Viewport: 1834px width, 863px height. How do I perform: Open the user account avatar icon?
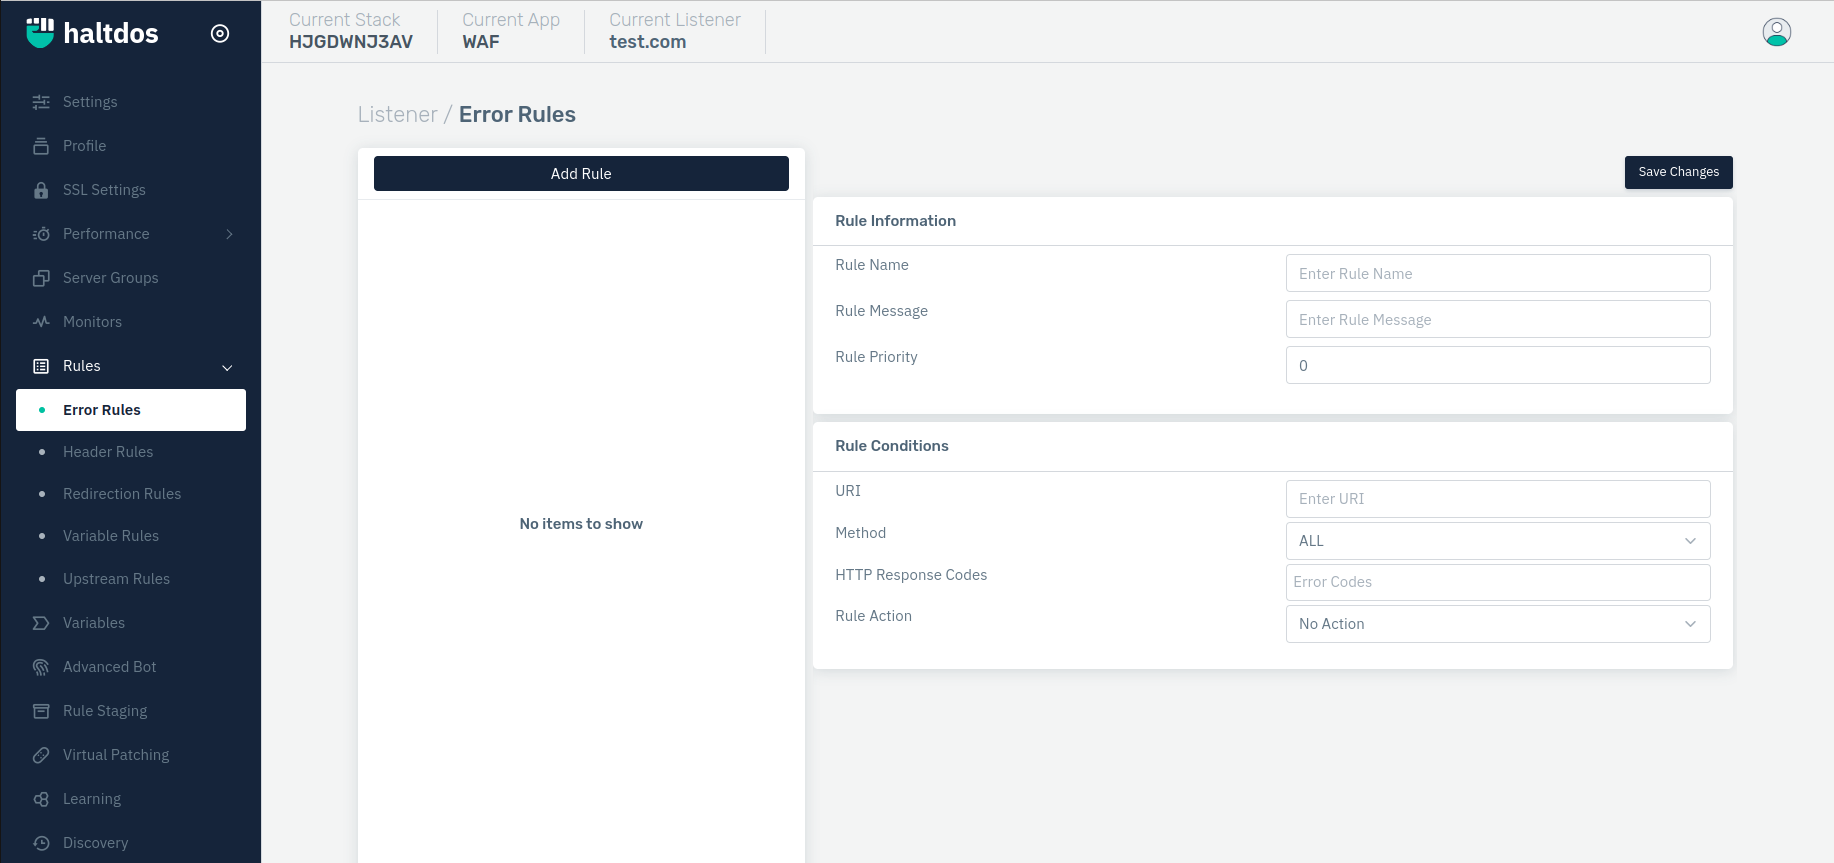coord(1777,32)
